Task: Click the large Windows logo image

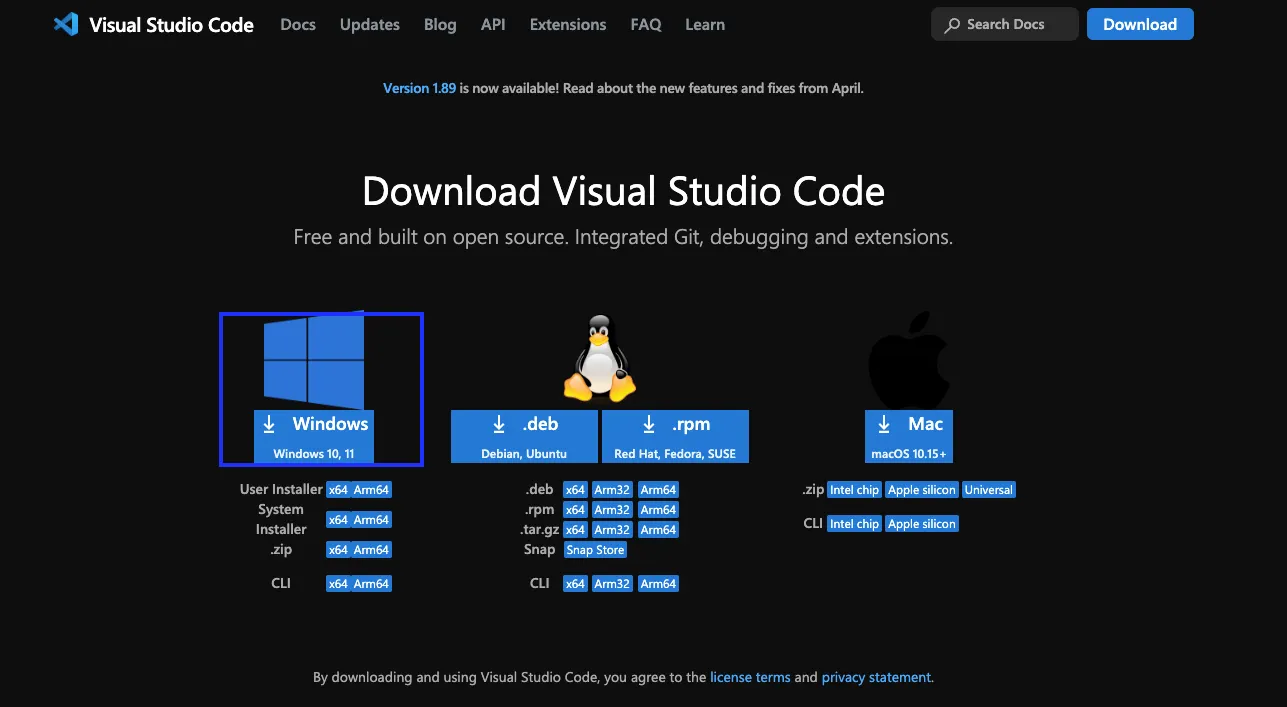Action: (x=314, y=361)
